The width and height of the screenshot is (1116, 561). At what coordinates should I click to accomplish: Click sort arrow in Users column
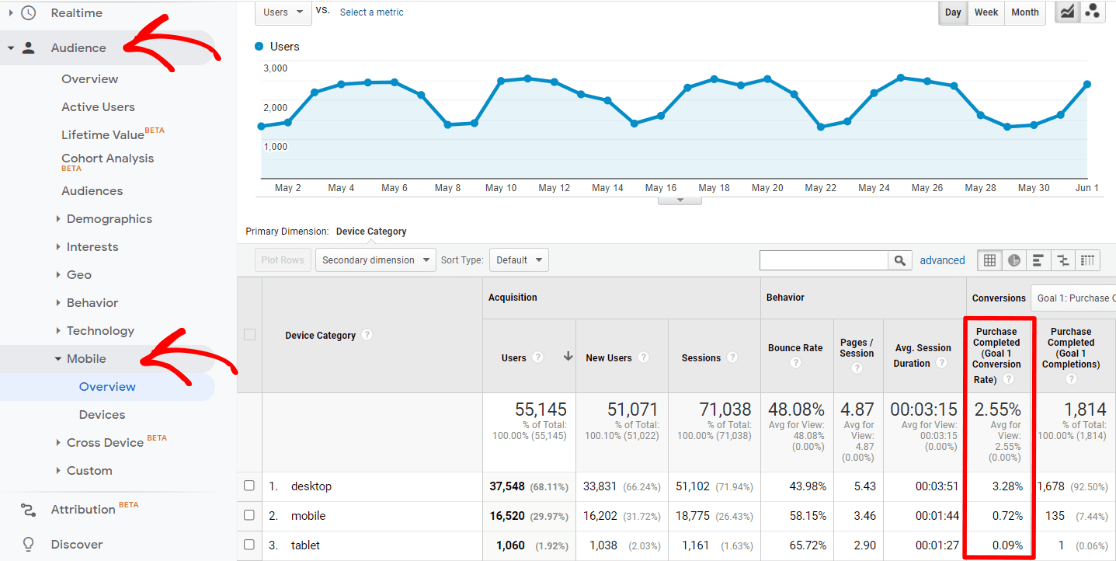[x=567, y=357]
